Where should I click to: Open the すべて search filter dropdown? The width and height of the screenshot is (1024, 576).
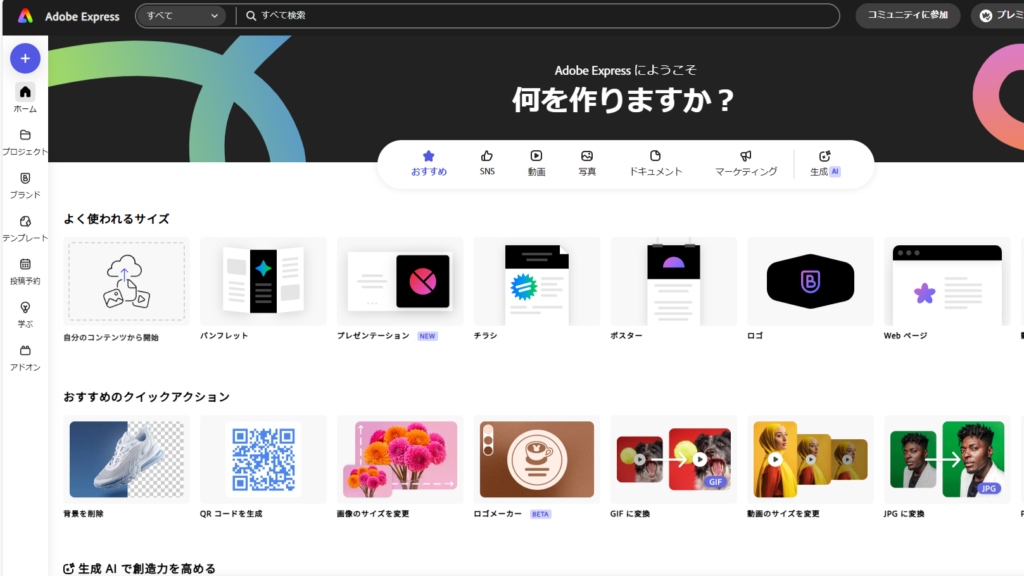pos(180,16)
